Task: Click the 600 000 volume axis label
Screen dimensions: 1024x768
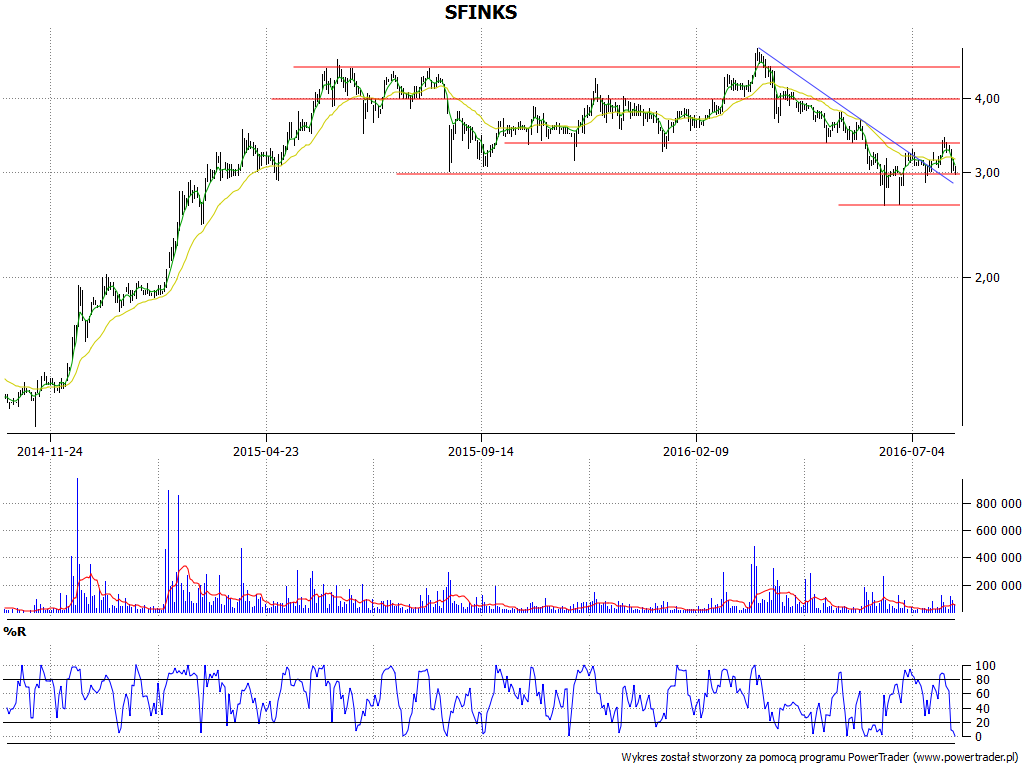Action: pyautogui.click(x=999, y=531)
